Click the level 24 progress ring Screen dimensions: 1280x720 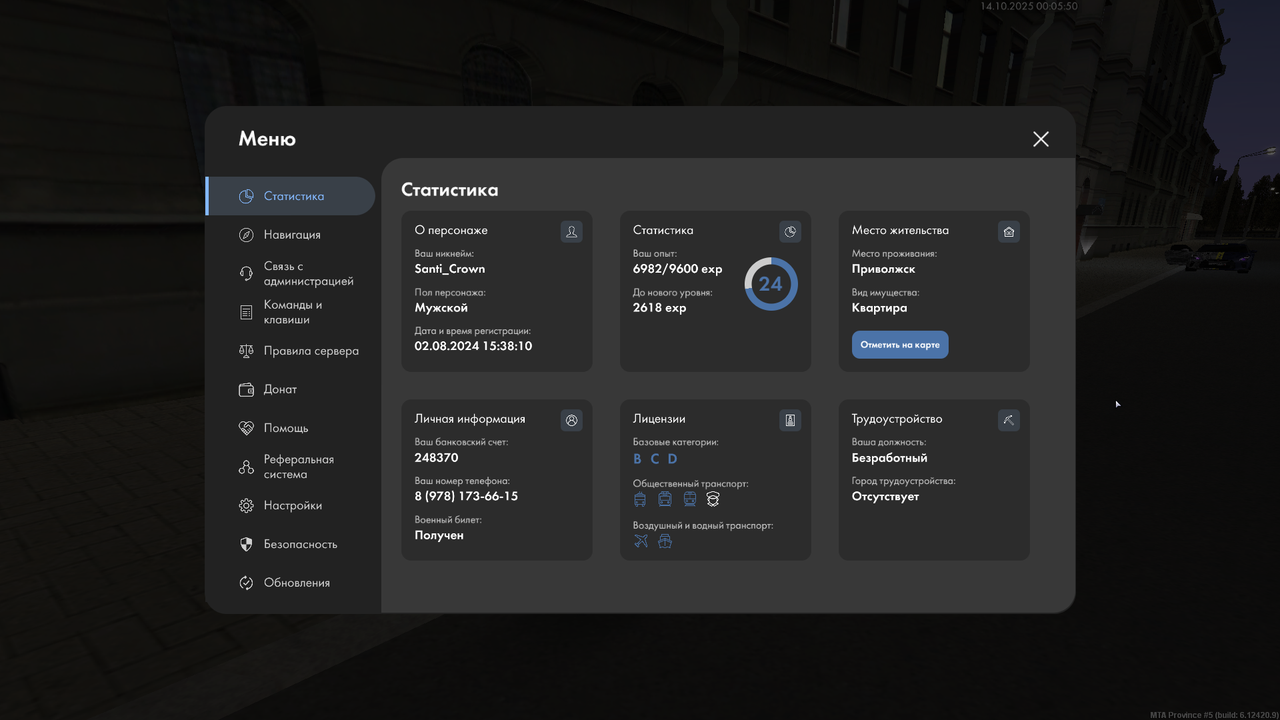pyautogui.click(x=770, y=283)
